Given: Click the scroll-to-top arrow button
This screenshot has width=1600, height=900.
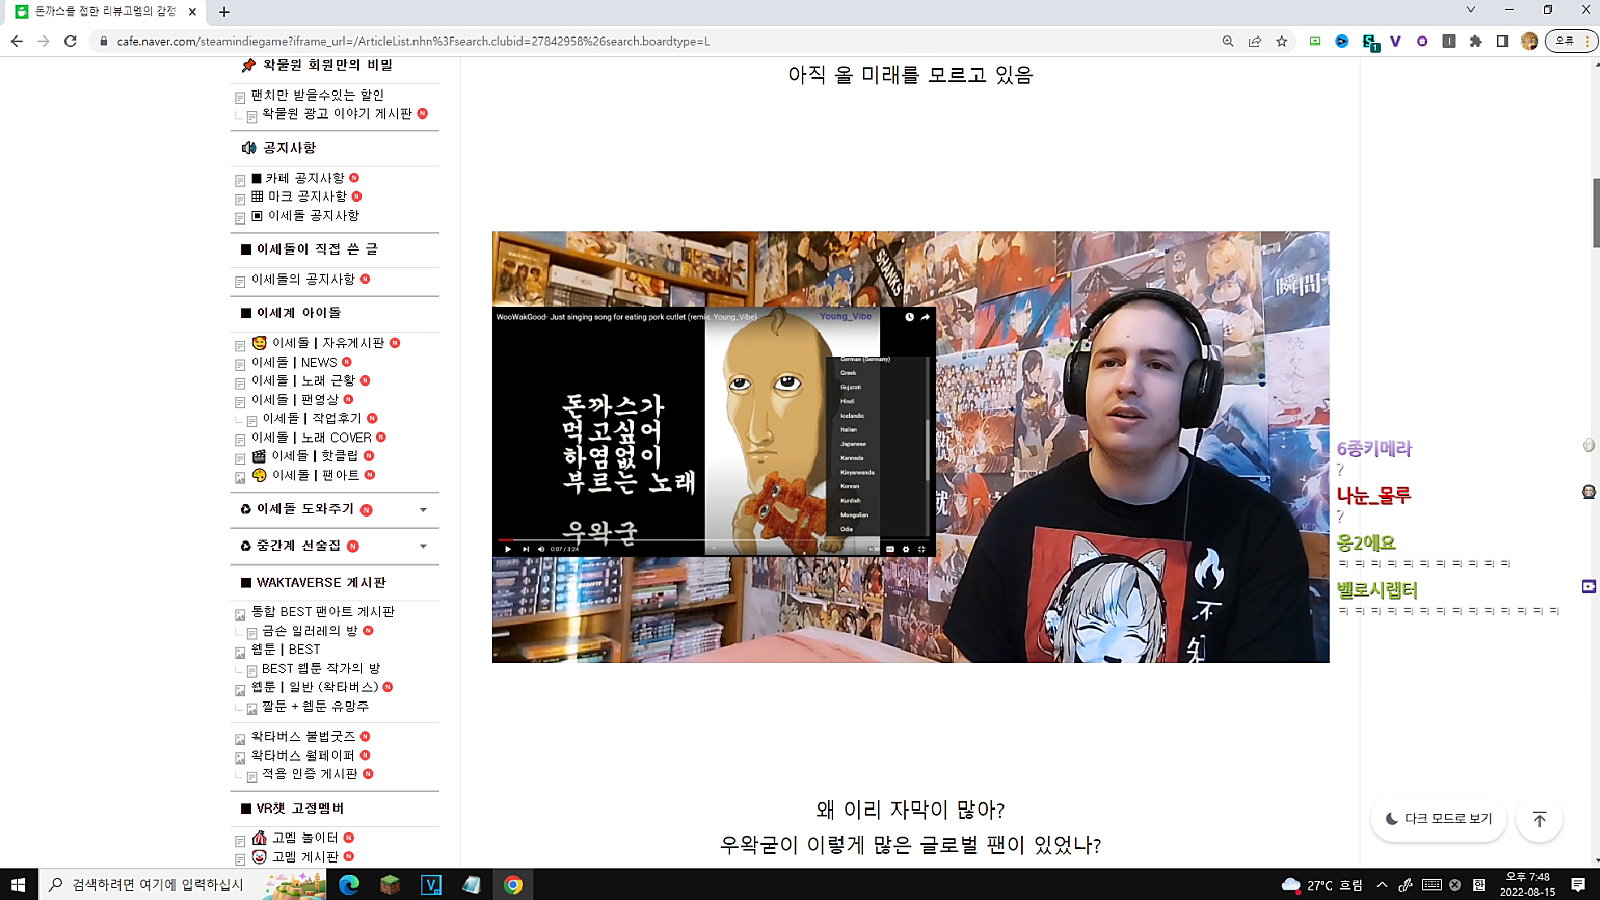Looking at the screenshot, I should (x=1539, y=819).
